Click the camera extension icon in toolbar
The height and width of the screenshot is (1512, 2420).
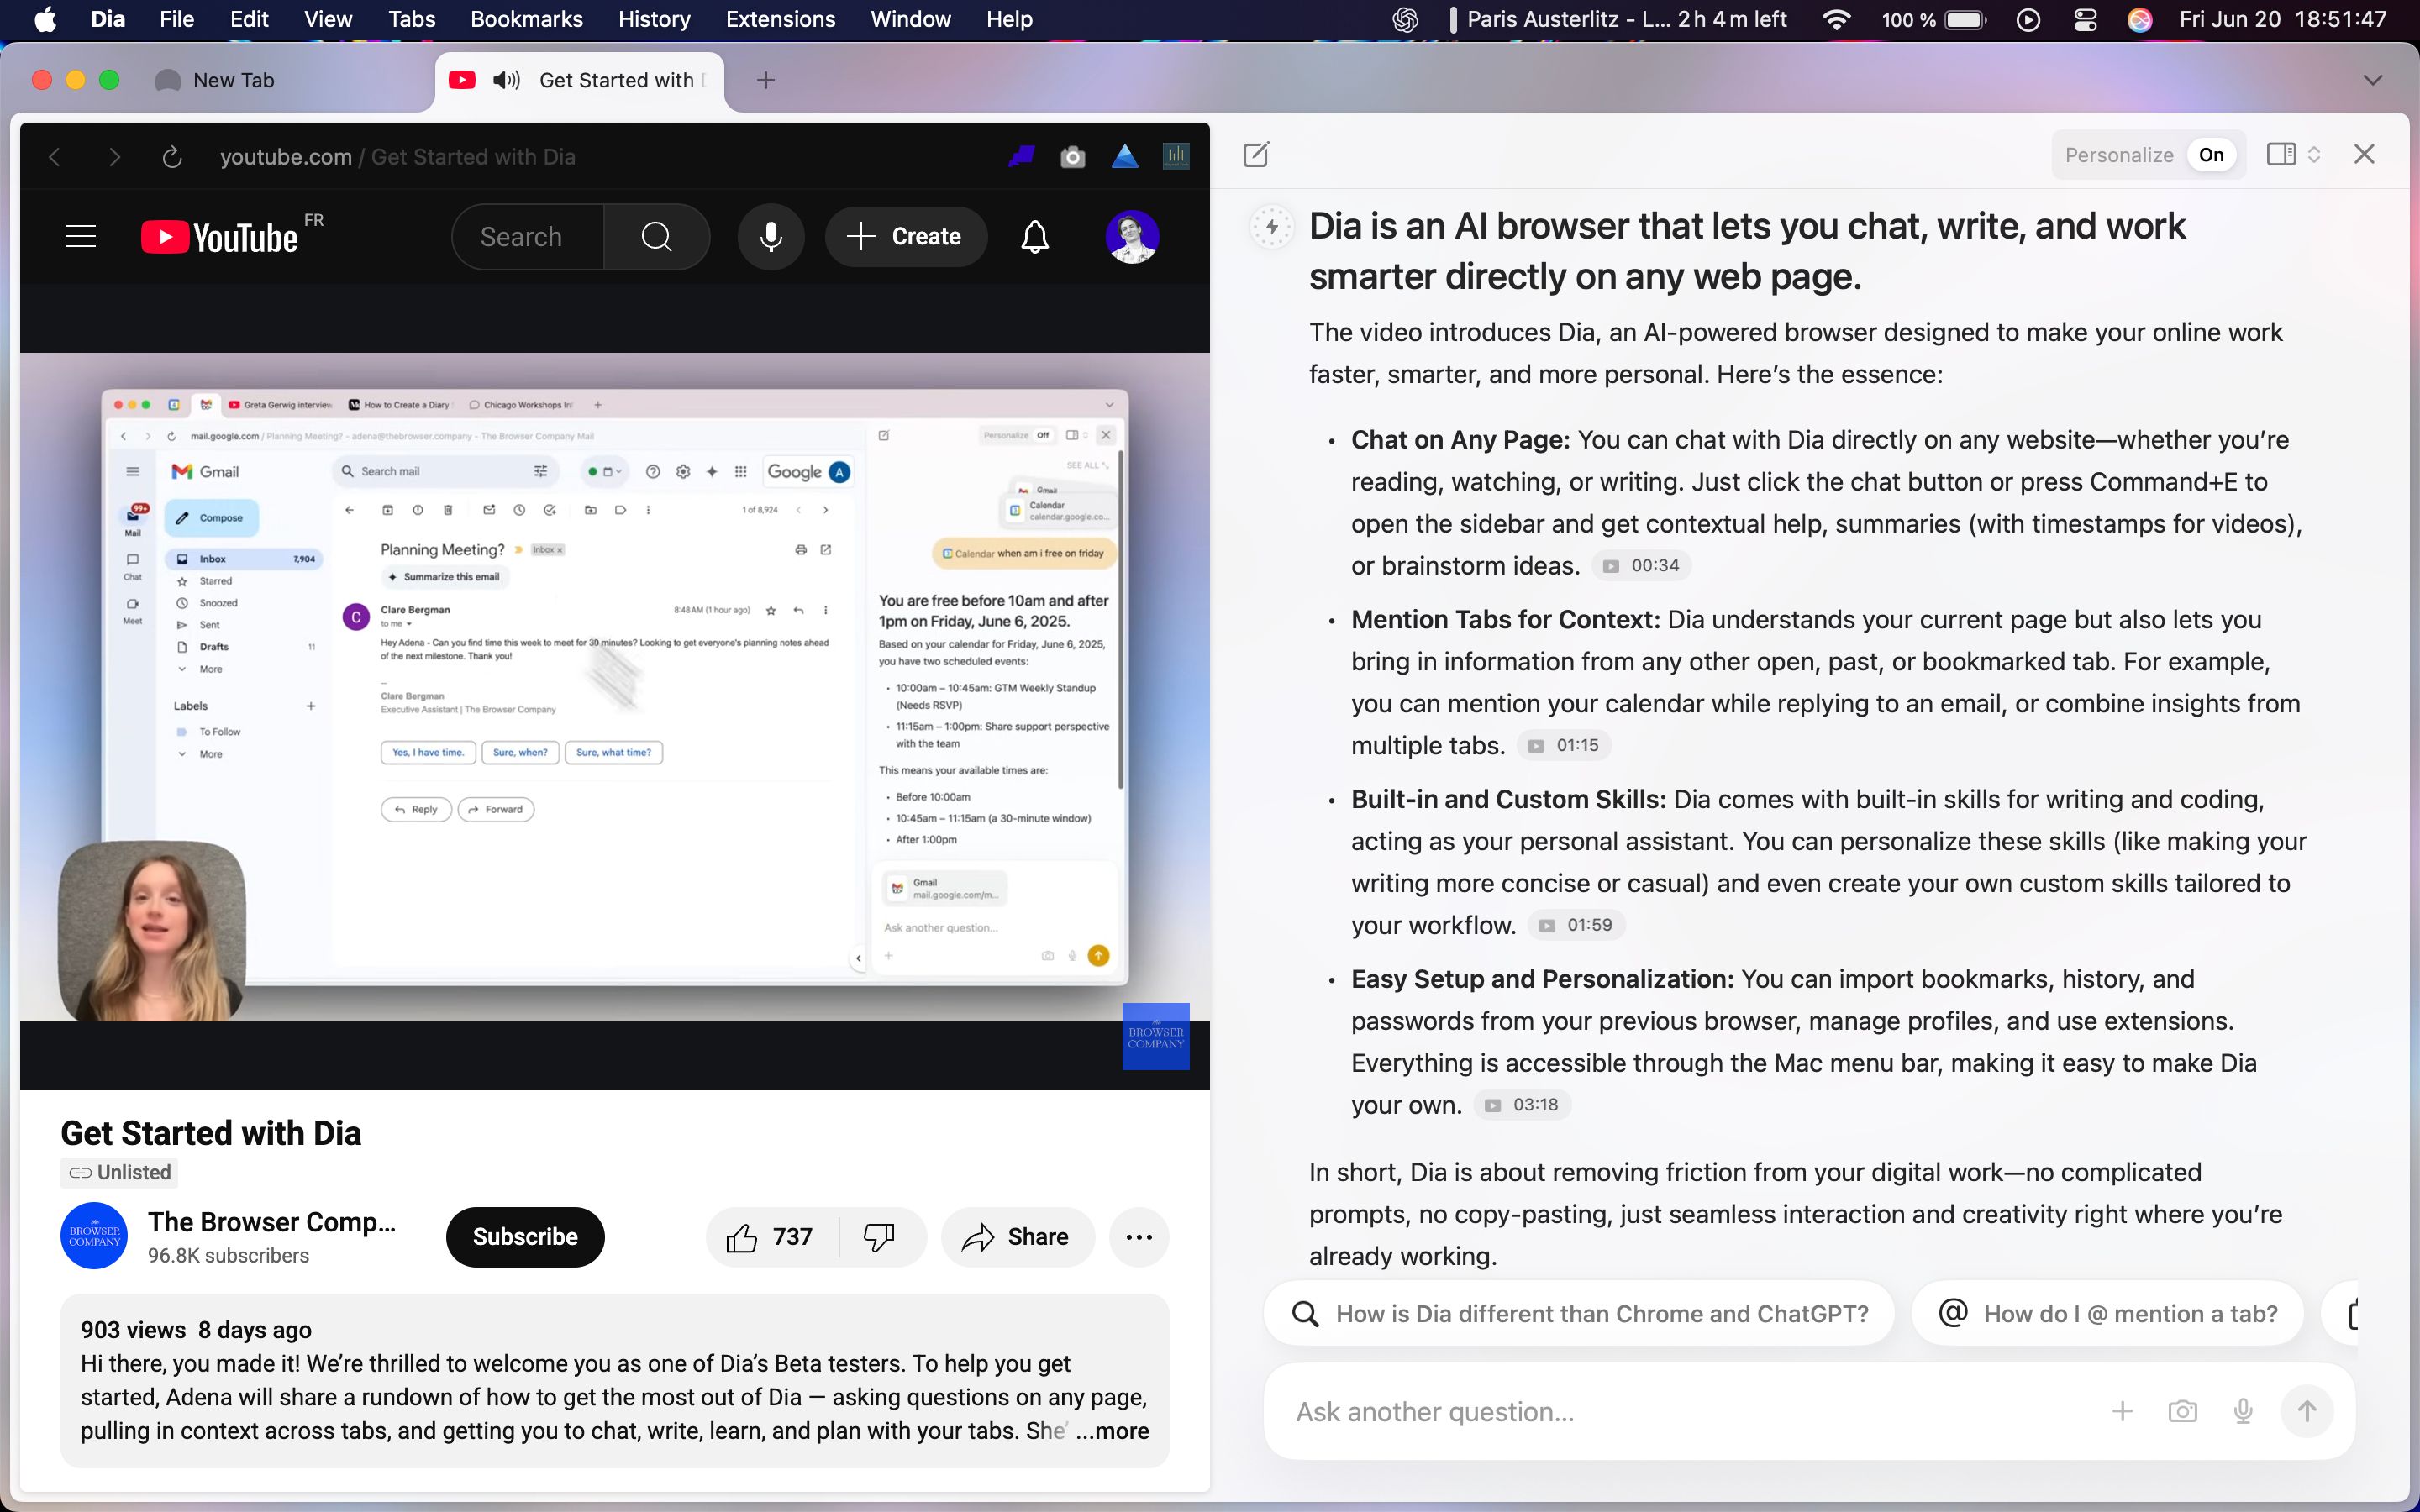pos(1072,157)
